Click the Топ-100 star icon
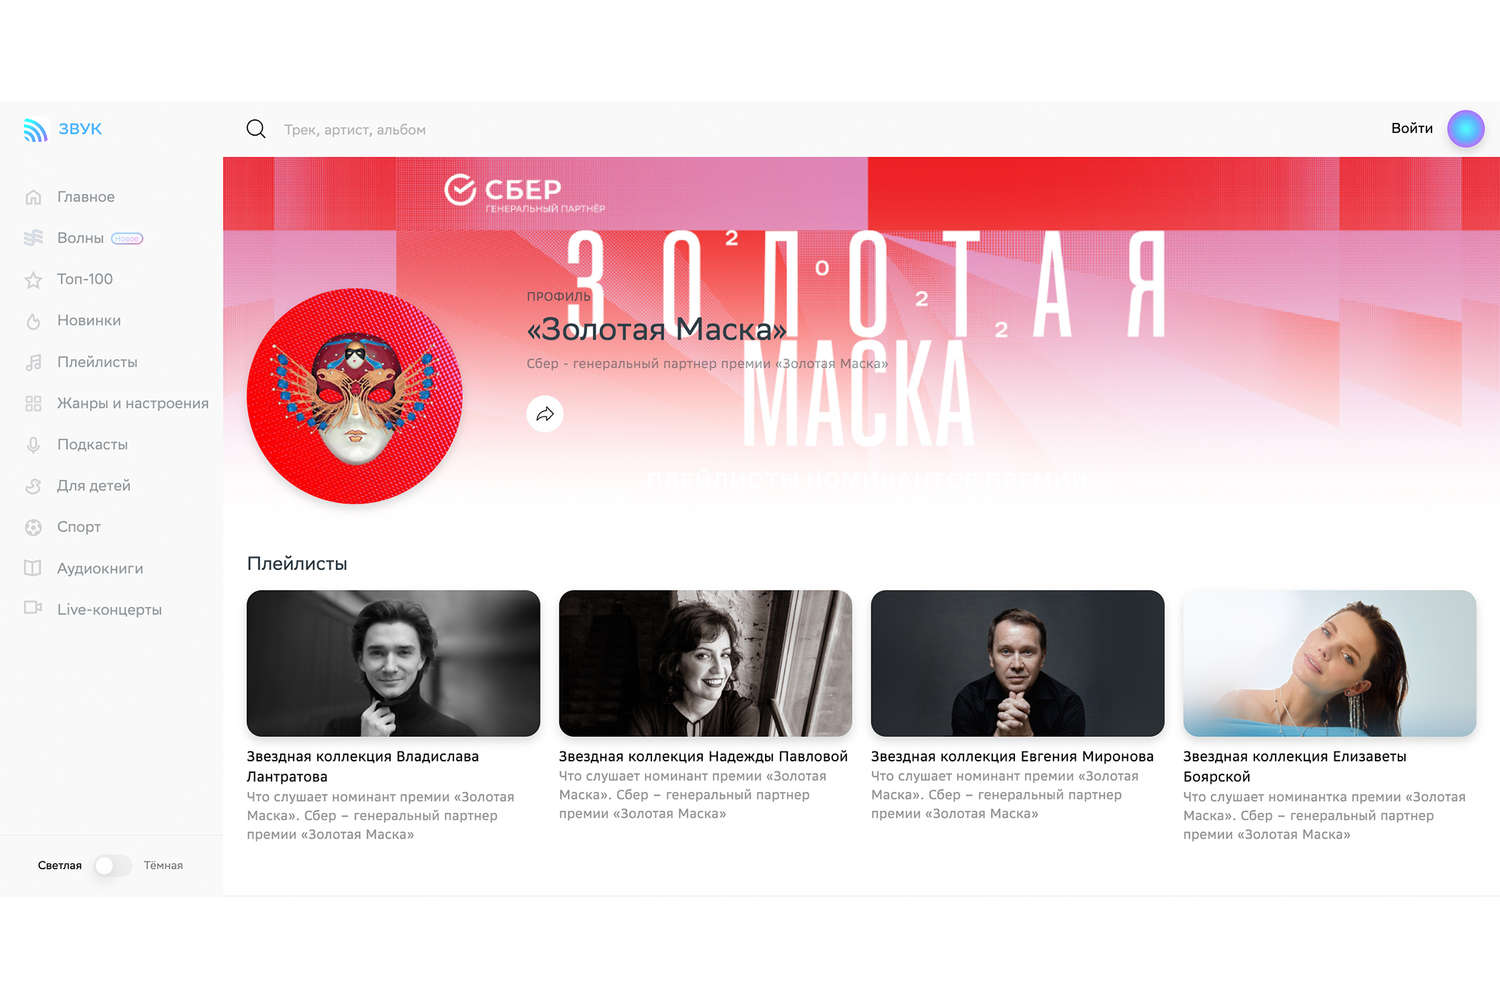Viewport: 1500px width, 1000px height. coord(33,280)
